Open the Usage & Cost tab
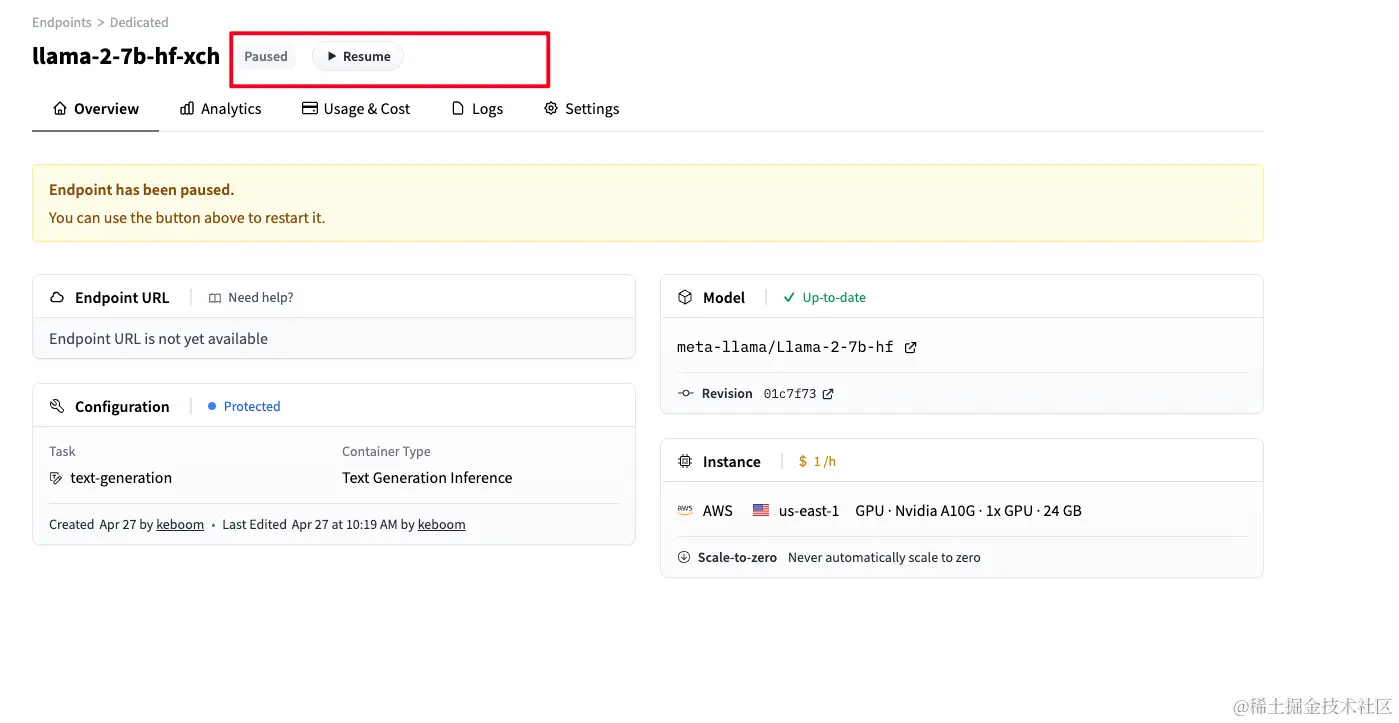The height and width of the screenshot is (723, 1399). coord(356,109)
